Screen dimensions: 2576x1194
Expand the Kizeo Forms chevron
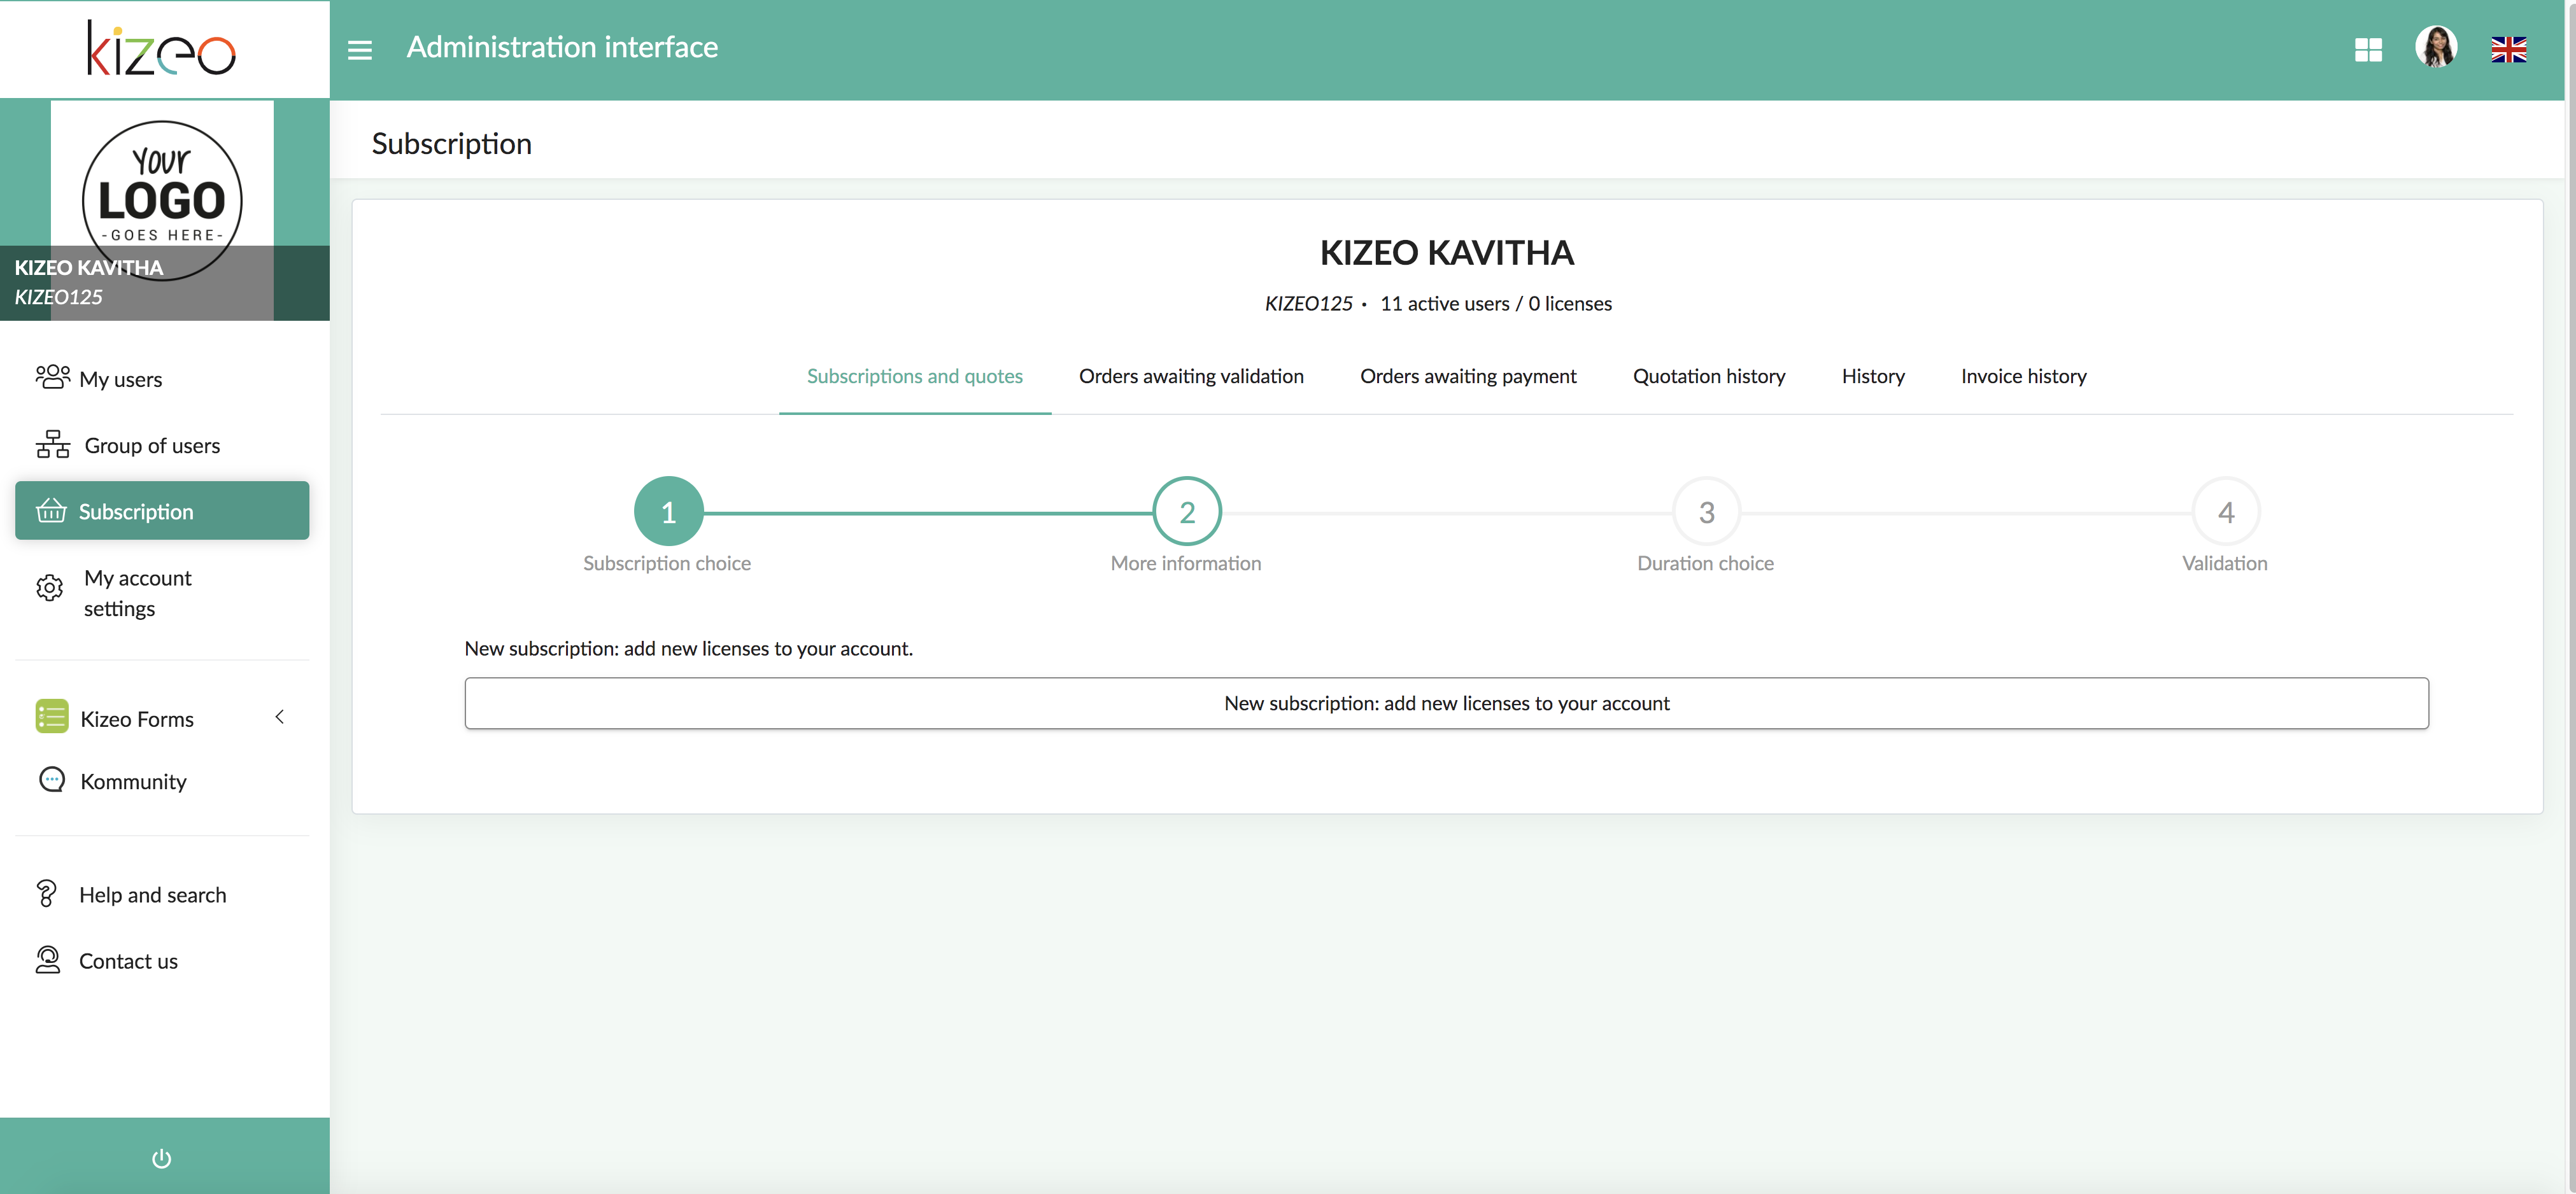(280, 716)
